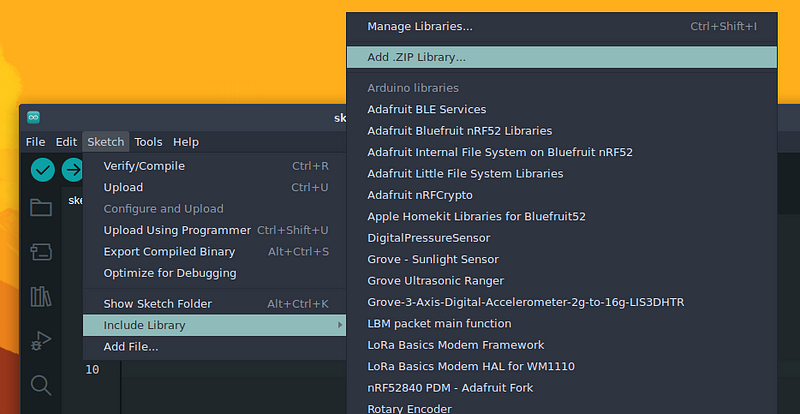Close the Sketch menu
The width and height of the screenshot is (800, 414).
click(x=106, y=142)
